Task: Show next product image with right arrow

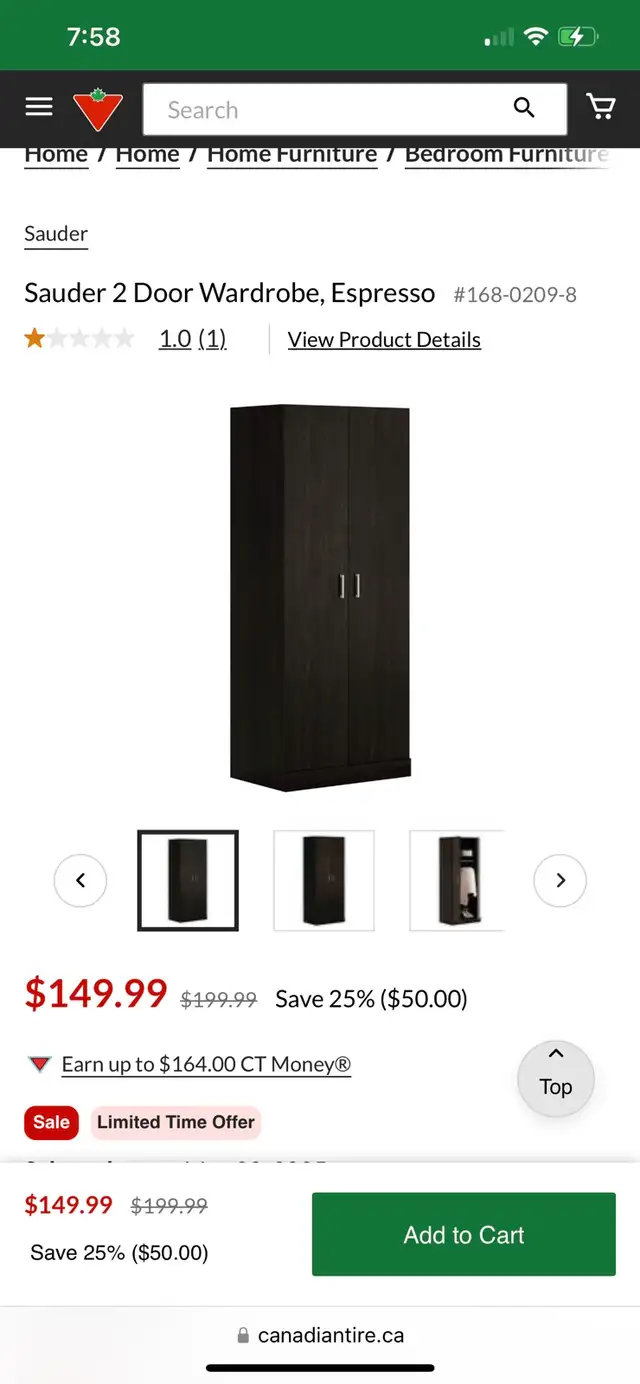Action: click(x=560, y=880)
